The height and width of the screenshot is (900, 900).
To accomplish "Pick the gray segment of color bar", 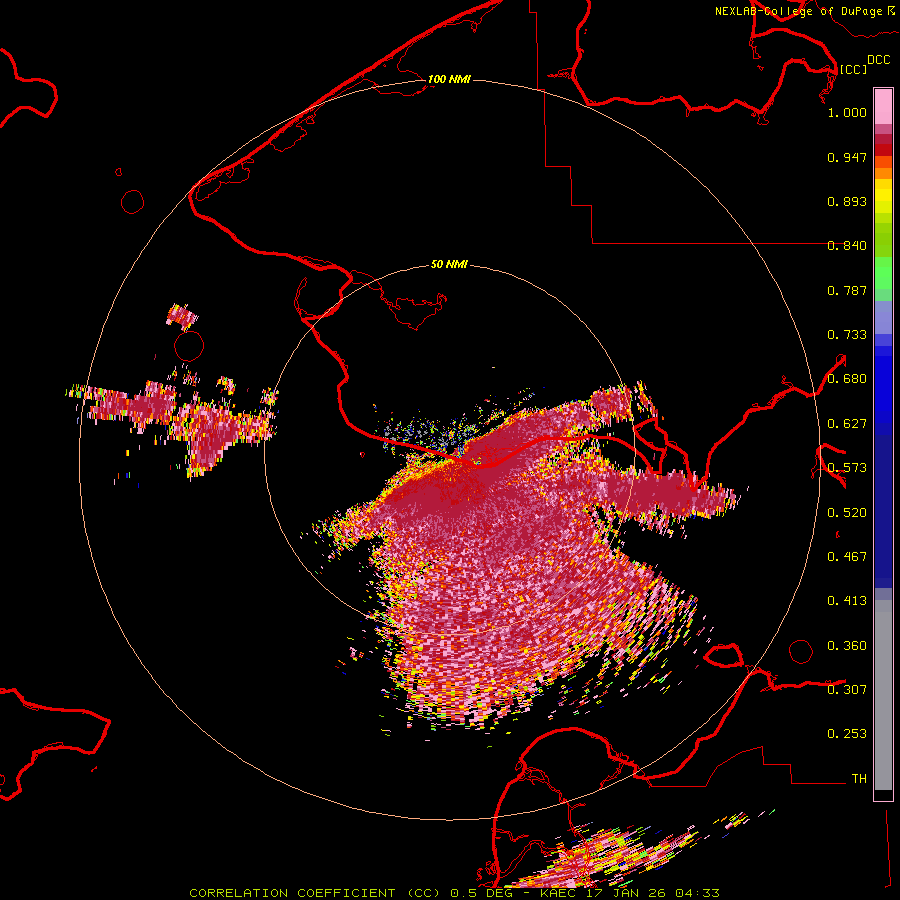I will click(x=883, y=695).
